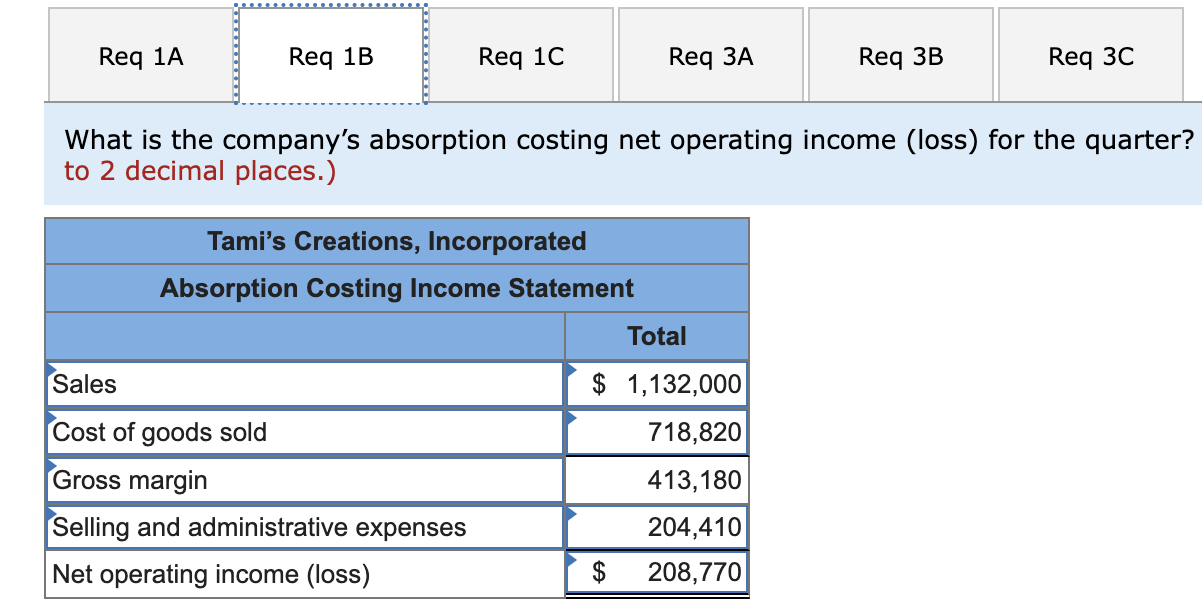Click the Tami's Creations, Incorporated title
Viewport: 1202px width, 606px height.
tap(397, 241)
